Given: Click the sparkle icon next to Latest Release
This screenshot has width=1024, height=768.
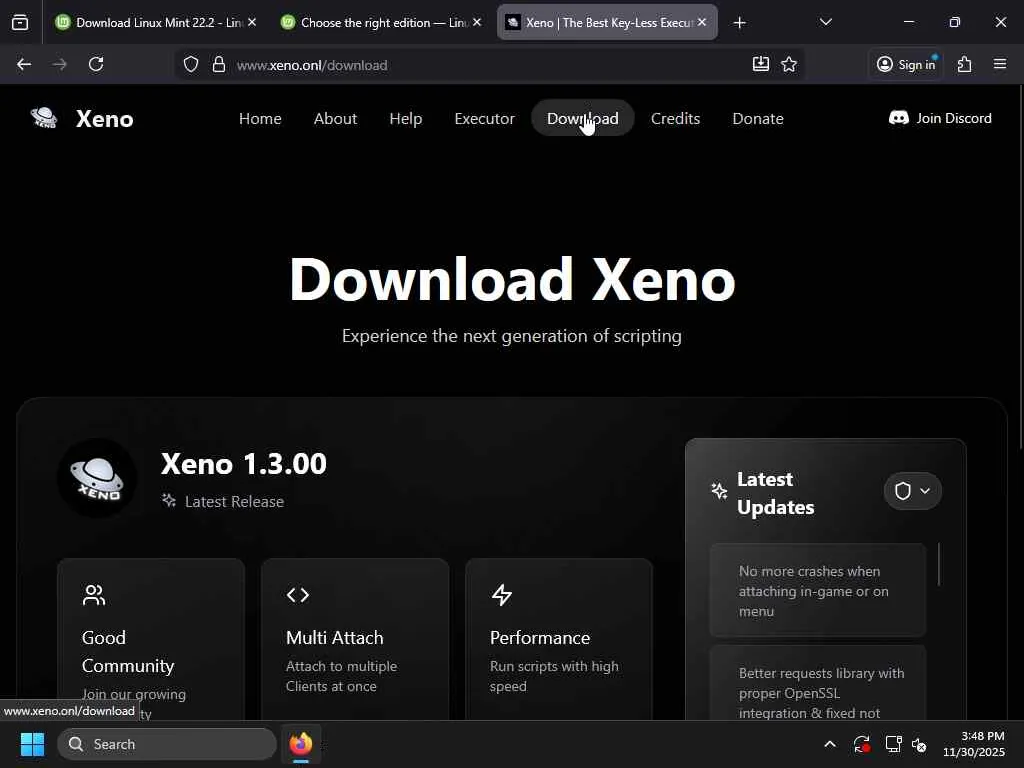Looking at the screenshot, I should tap(169, 501).
